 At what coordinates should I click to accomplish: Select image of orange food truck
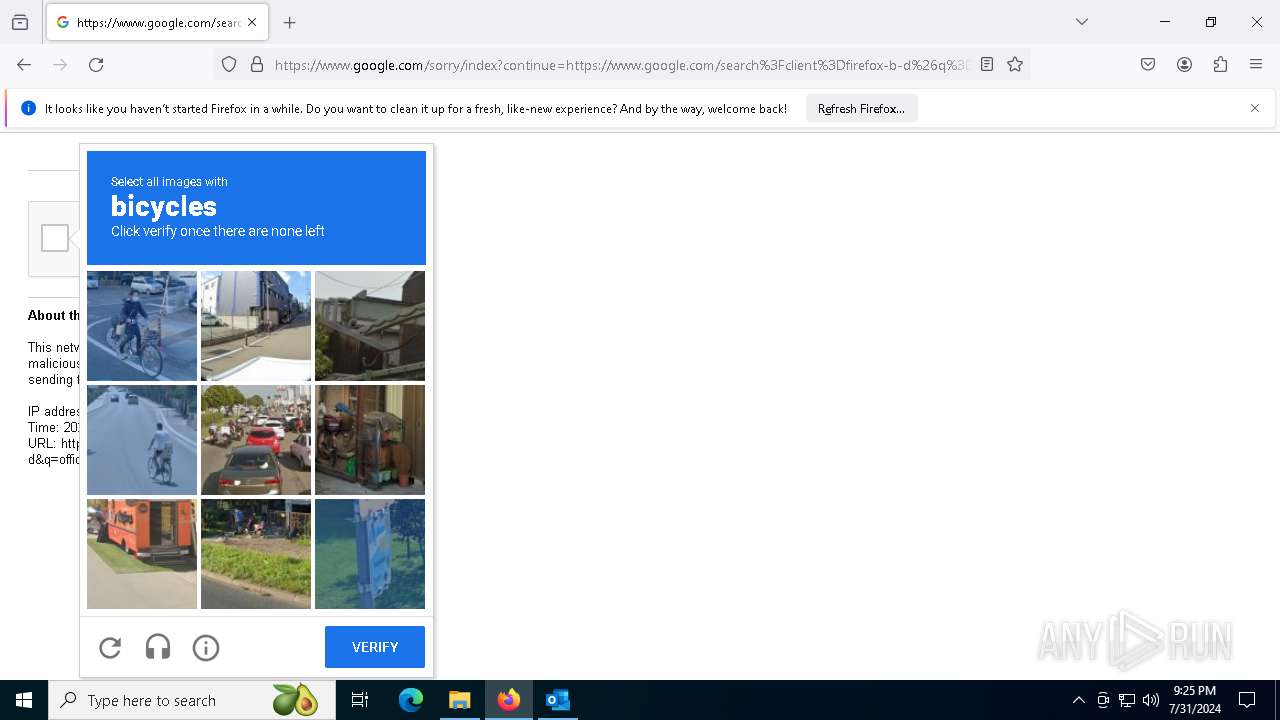tap(142, 554)
